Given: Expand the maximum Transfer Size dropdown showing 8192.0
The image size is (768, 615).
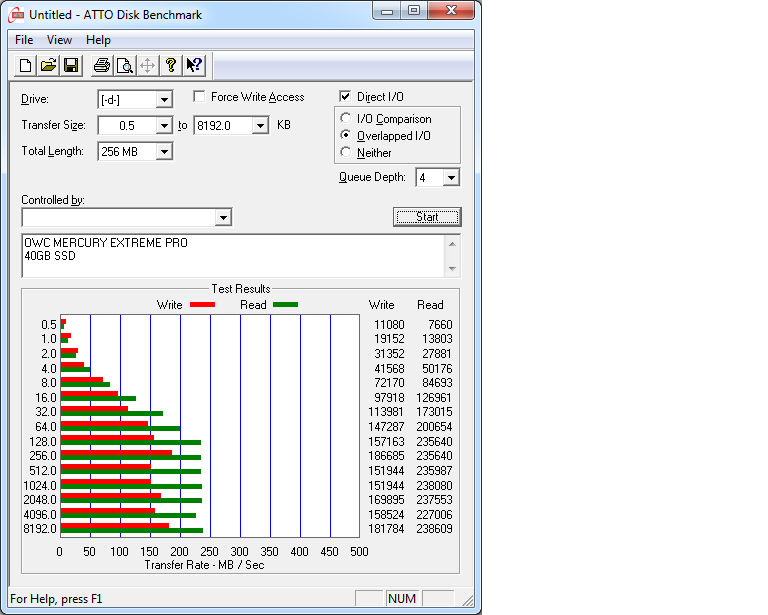Looking at the screenshot, I should pos(260,126).
